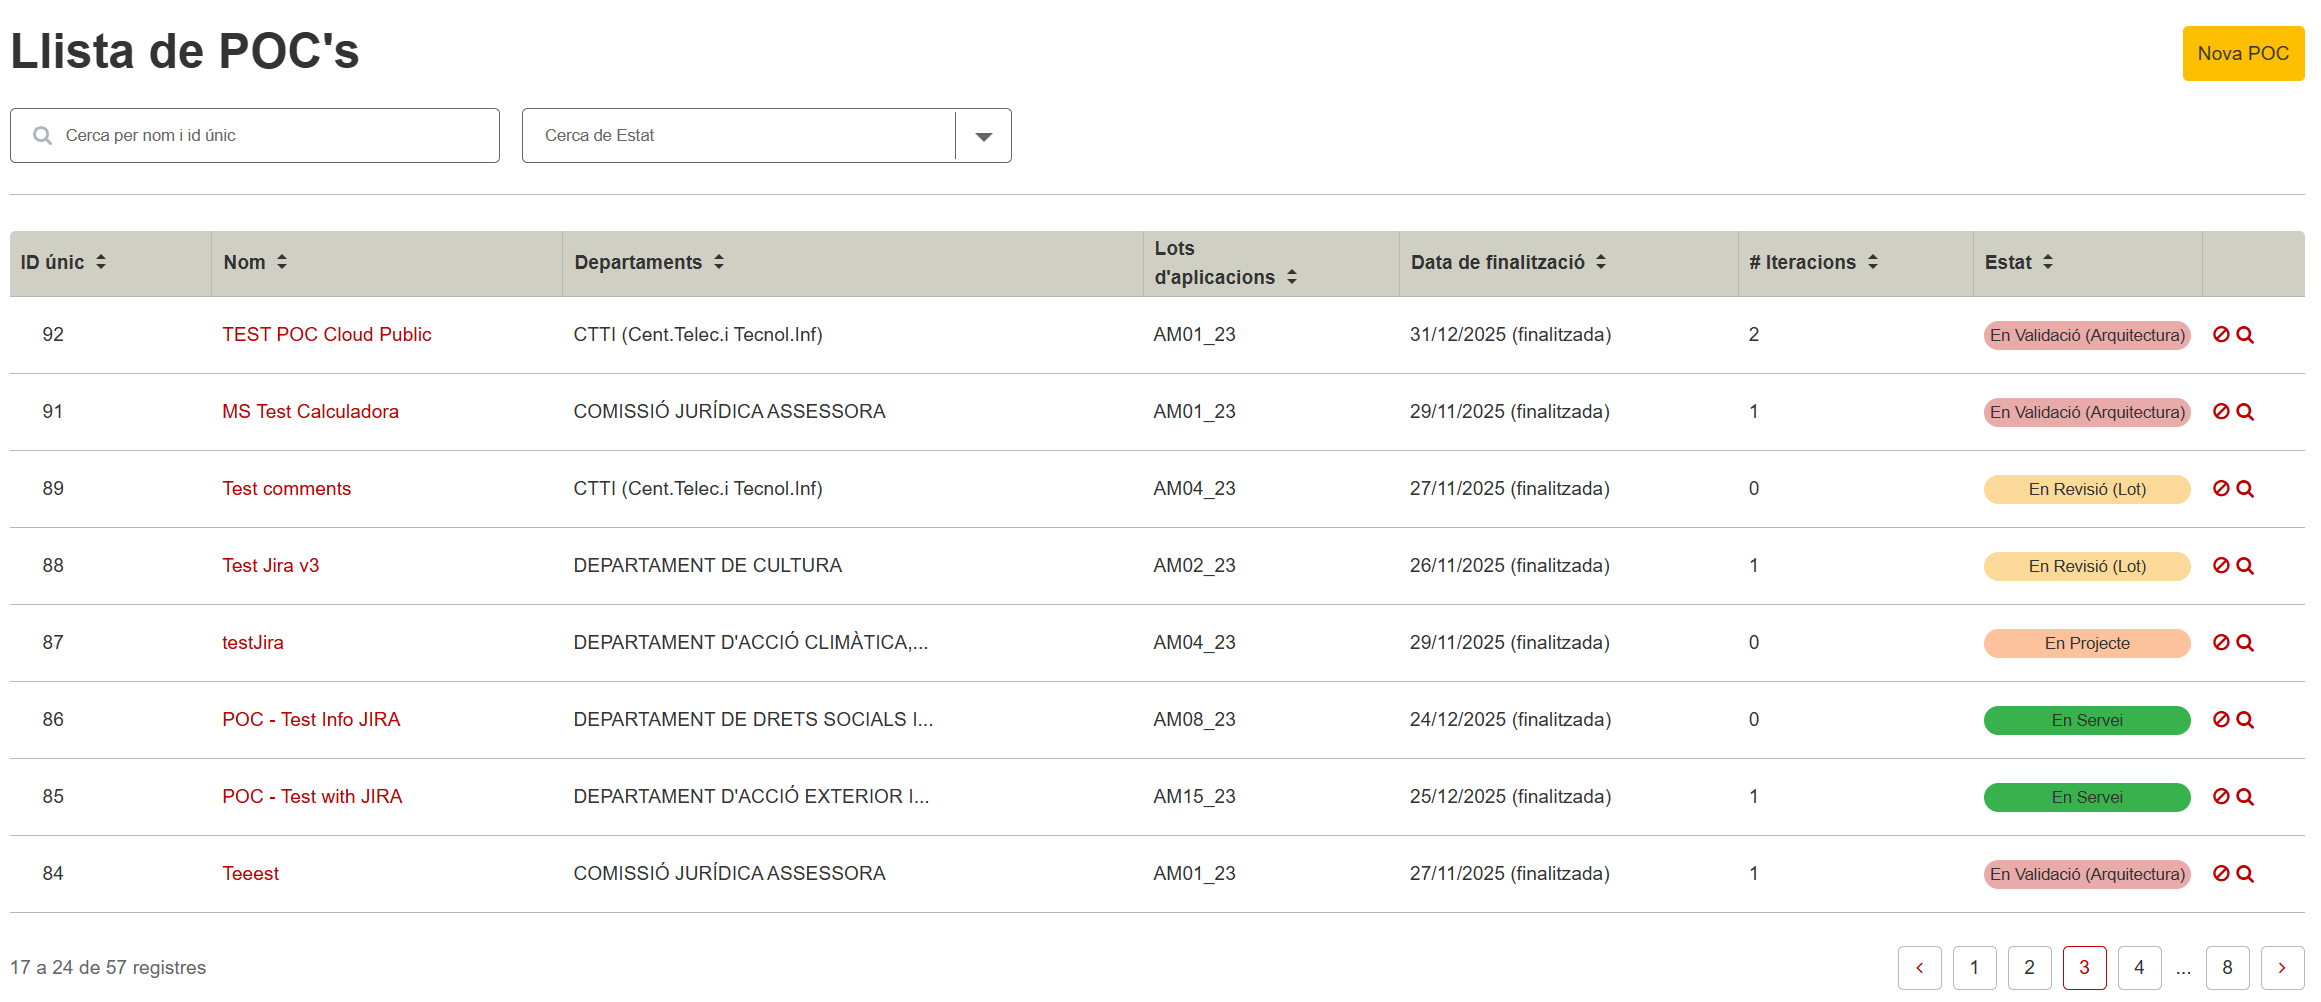
Task: Open the Cerca de Estat dropdown
Action: coord(982,135)
